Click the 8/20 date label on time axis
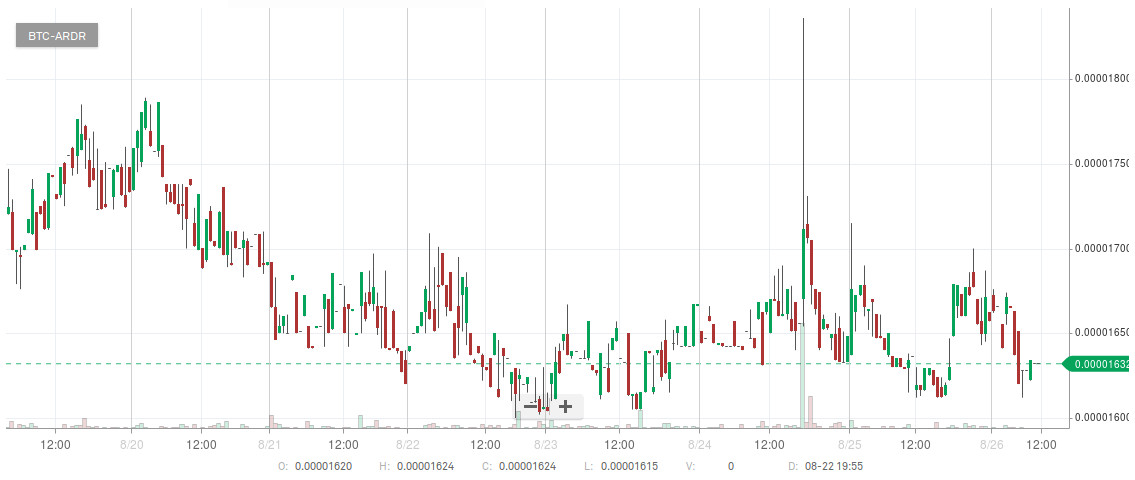Screen dimensions: 1135x480 tap(130, 444)
